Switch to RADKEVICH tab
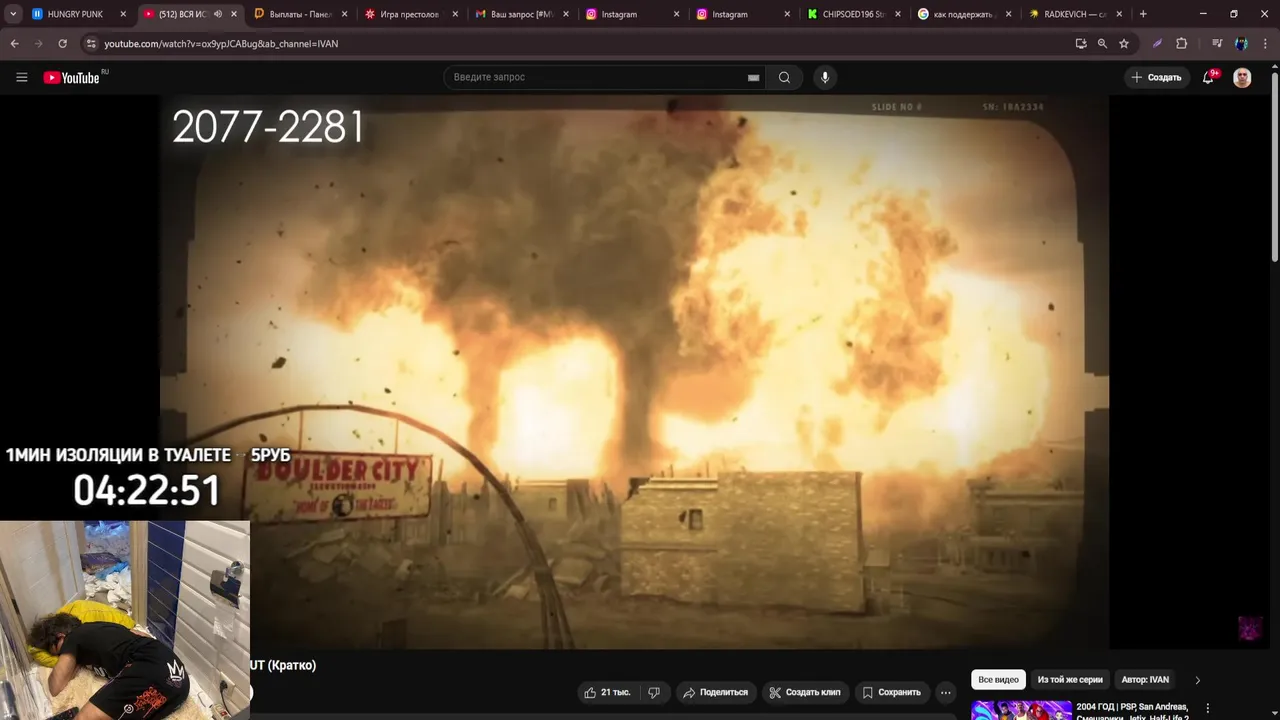Viewport: 1280px width, 720px height. (1075, 14)
